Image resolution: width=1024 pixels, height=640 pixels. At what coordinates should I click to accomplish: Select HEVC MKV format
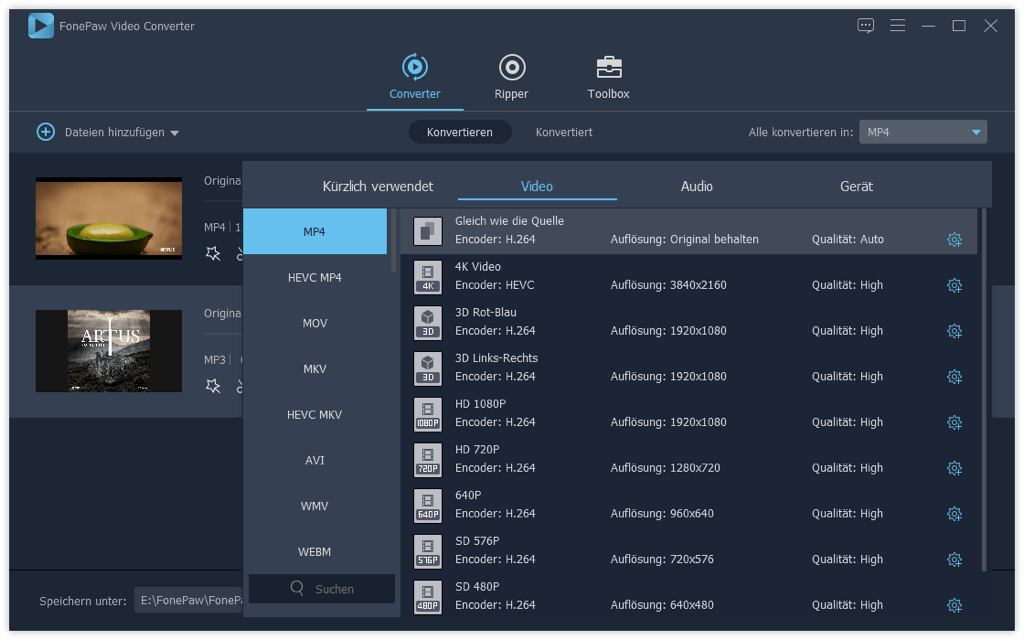pyautogui.click(x=315, y=415)
